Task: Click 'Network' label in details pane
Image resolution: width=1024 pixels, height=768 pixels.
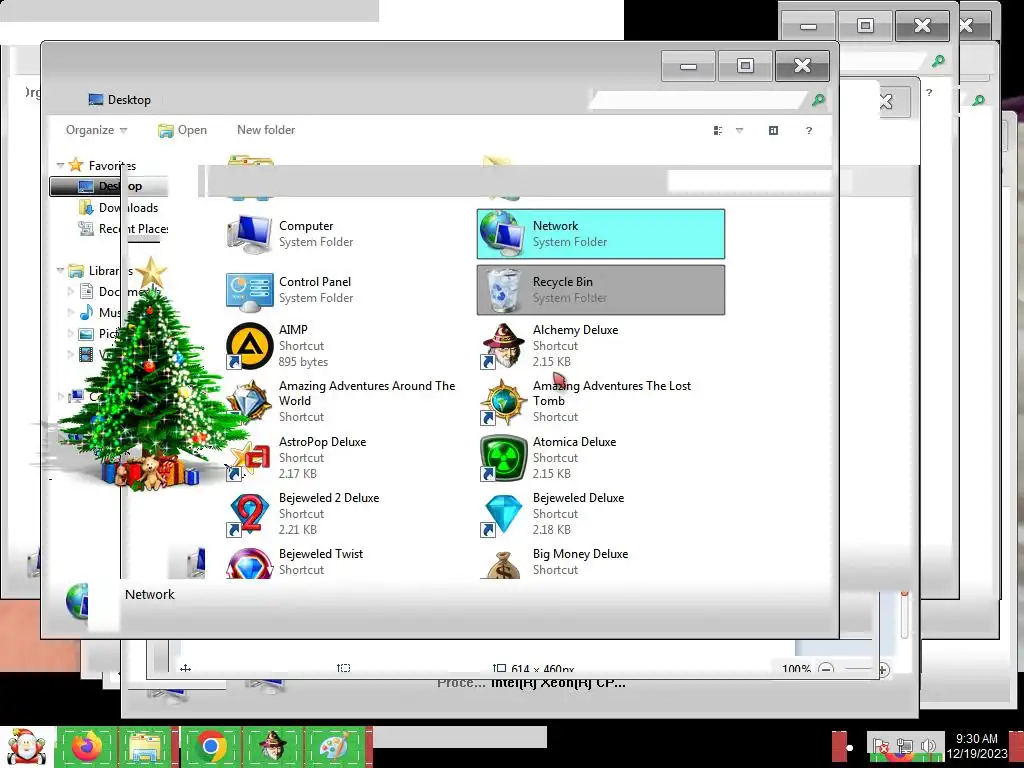Action: coord(150,594)
